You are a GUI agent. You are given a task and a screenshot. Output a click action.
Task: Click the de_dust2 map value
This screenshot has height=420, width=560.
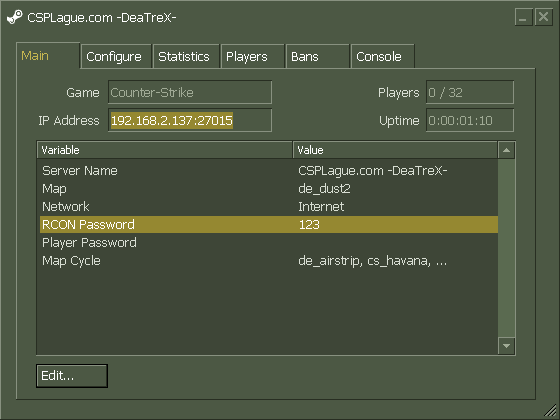pyautogui.click(x=324, y=189)
